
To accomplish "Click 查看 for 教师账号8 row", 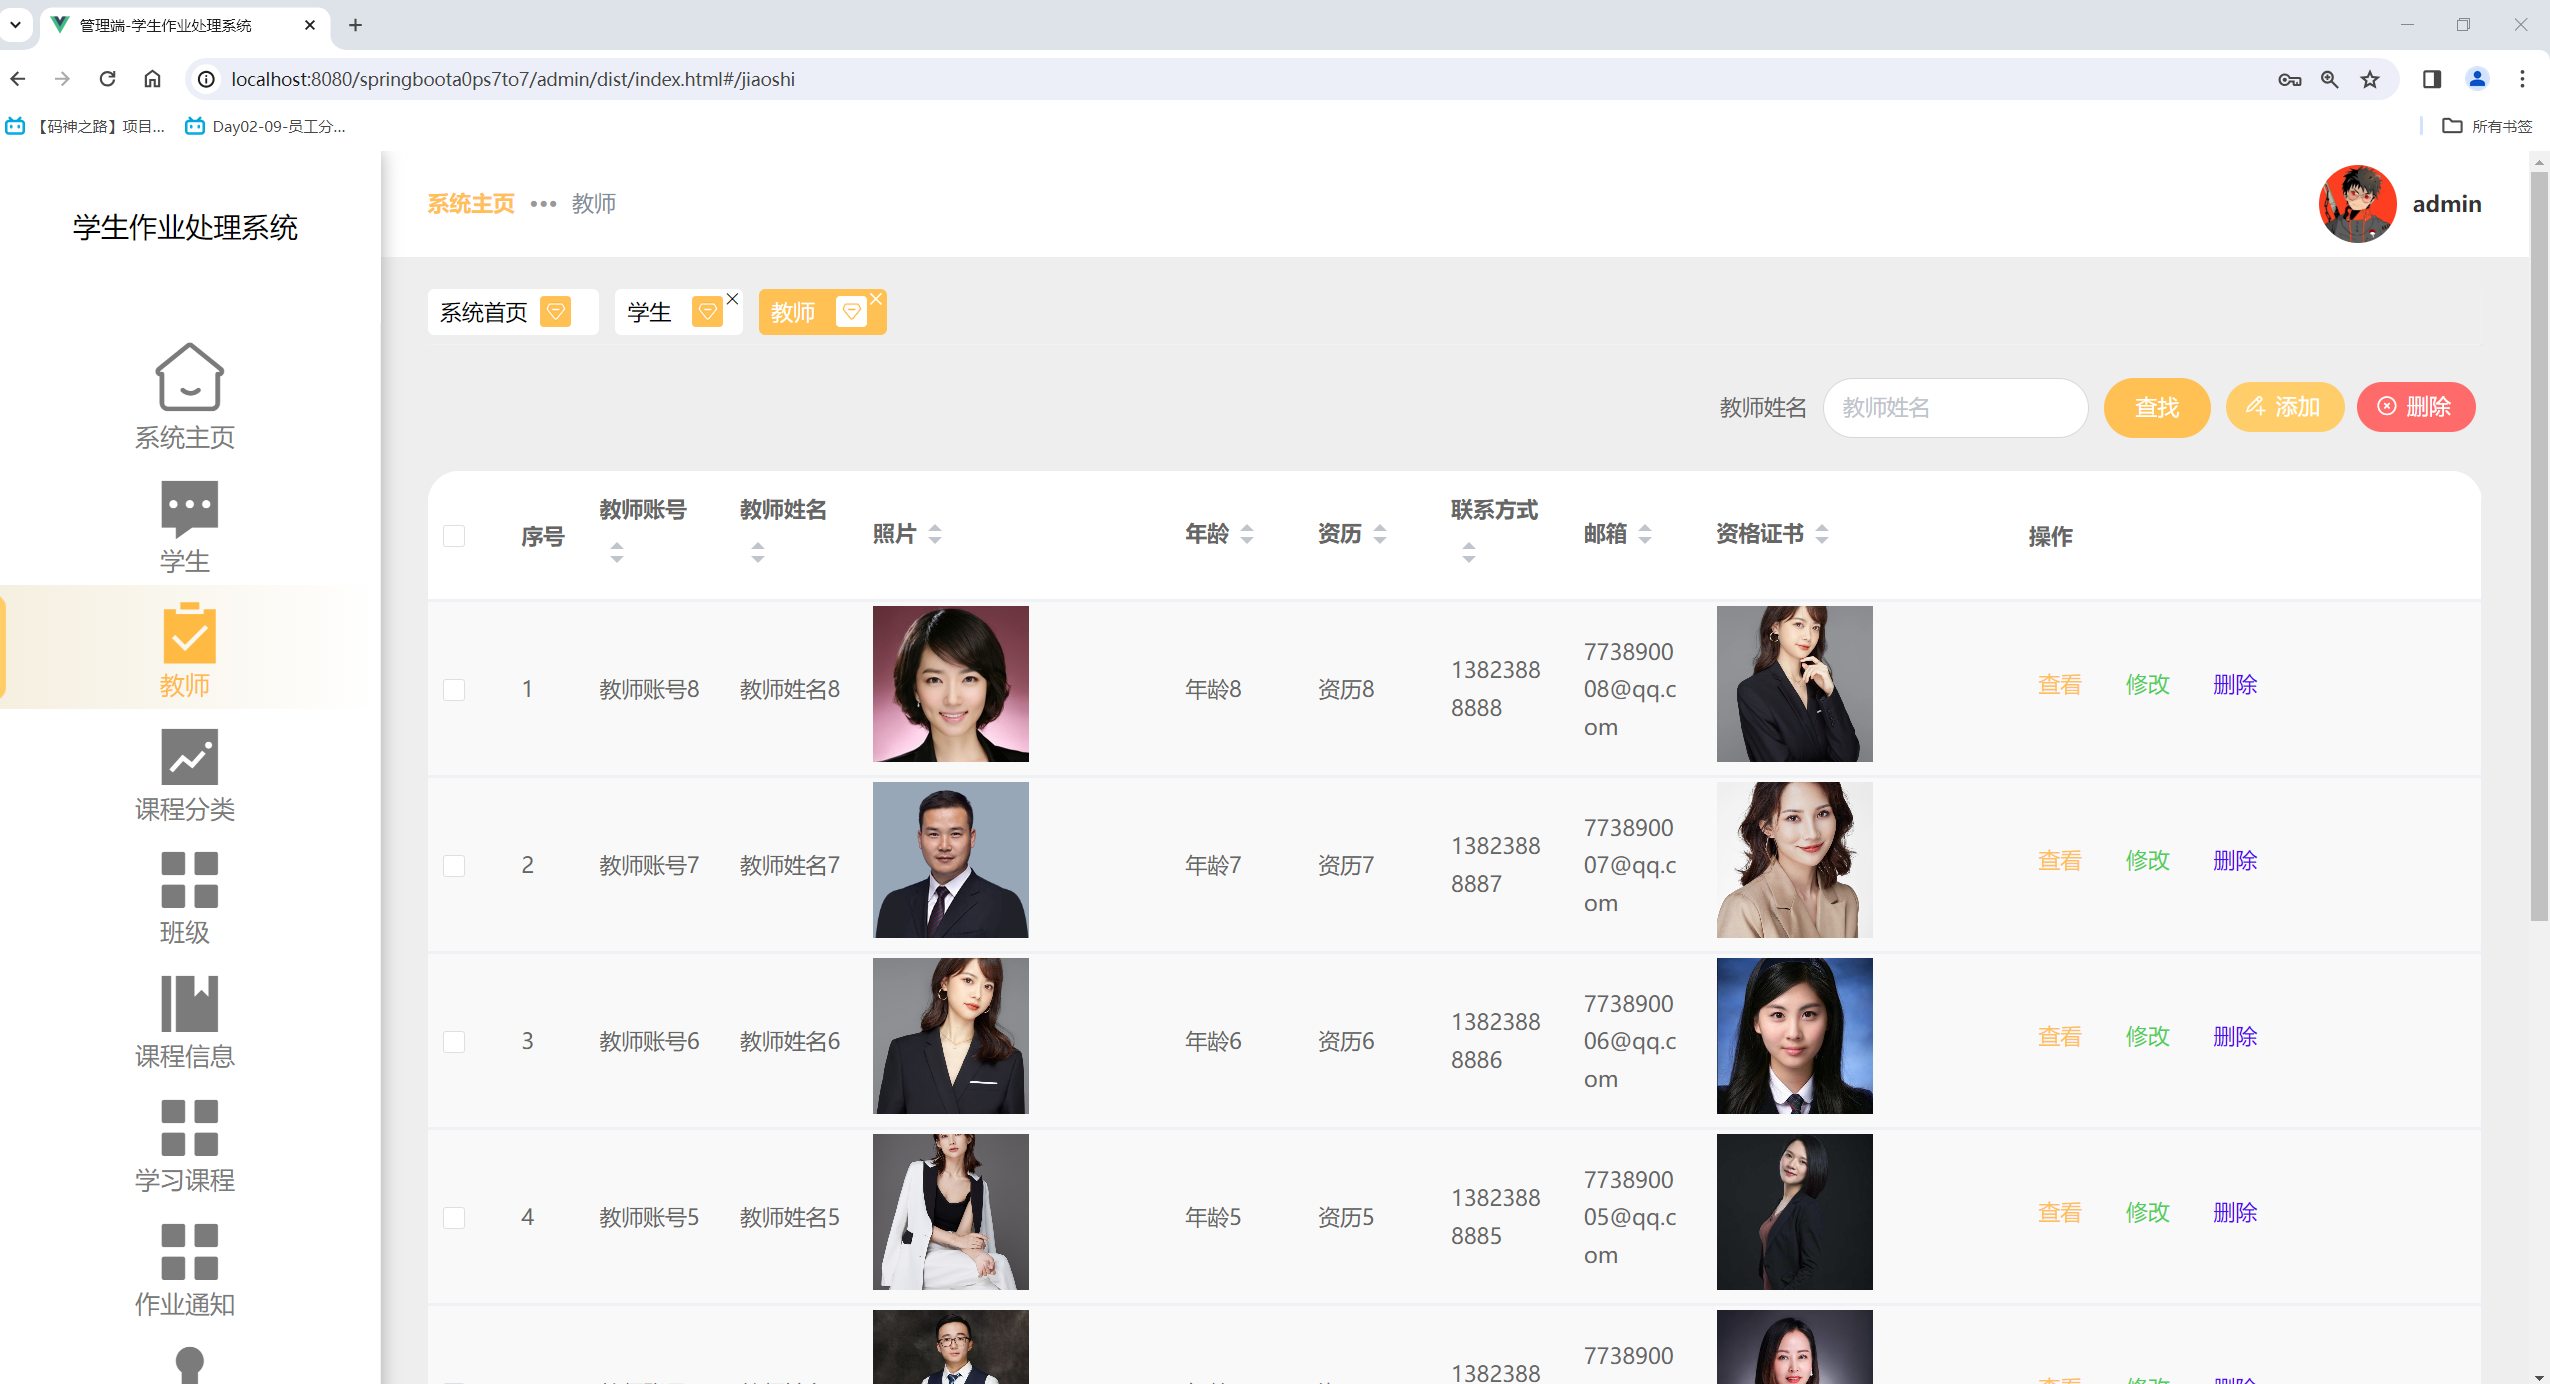I will pos(2060,685).
